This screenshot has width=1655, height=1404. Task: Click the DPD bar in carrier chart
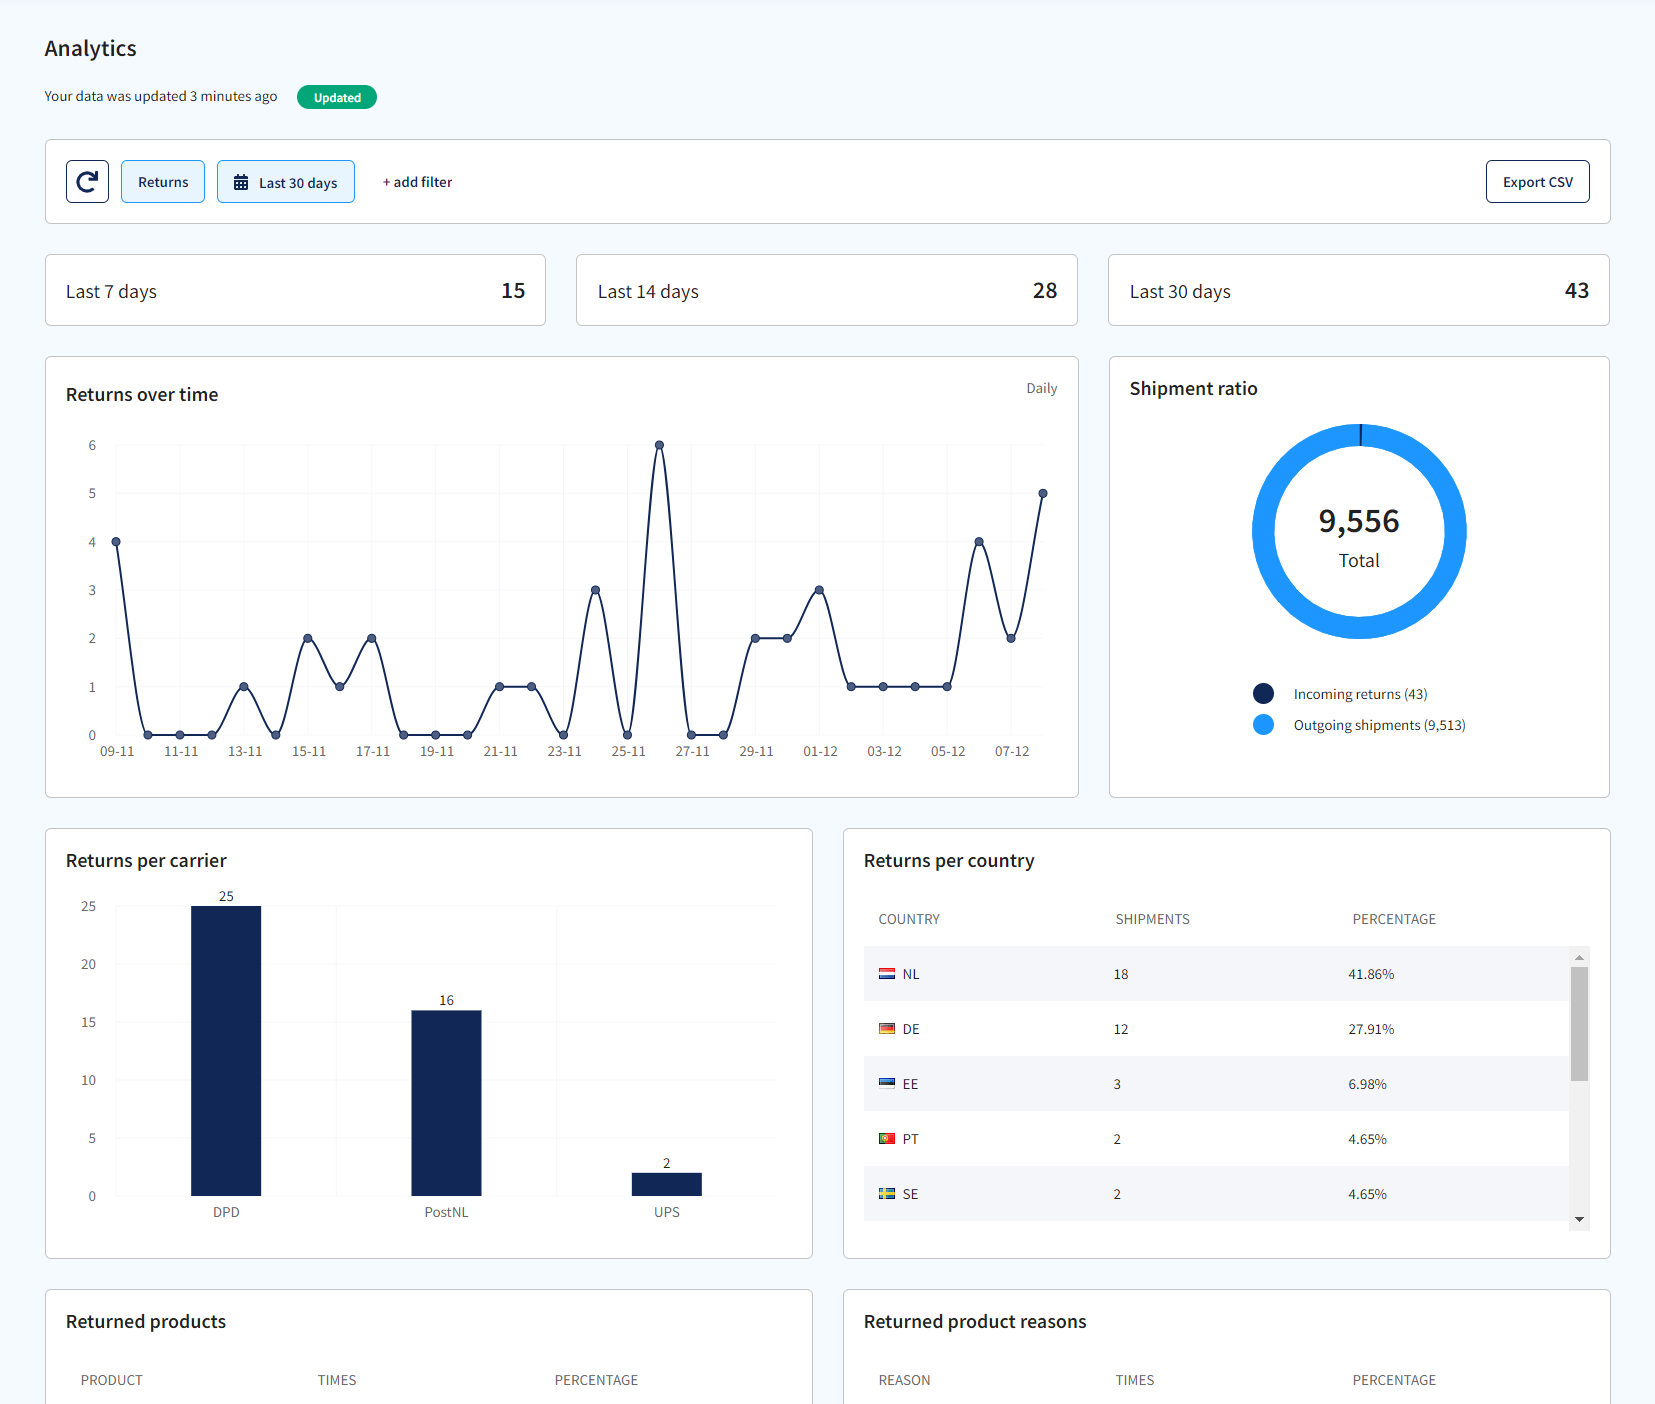tap(225, 1050)
